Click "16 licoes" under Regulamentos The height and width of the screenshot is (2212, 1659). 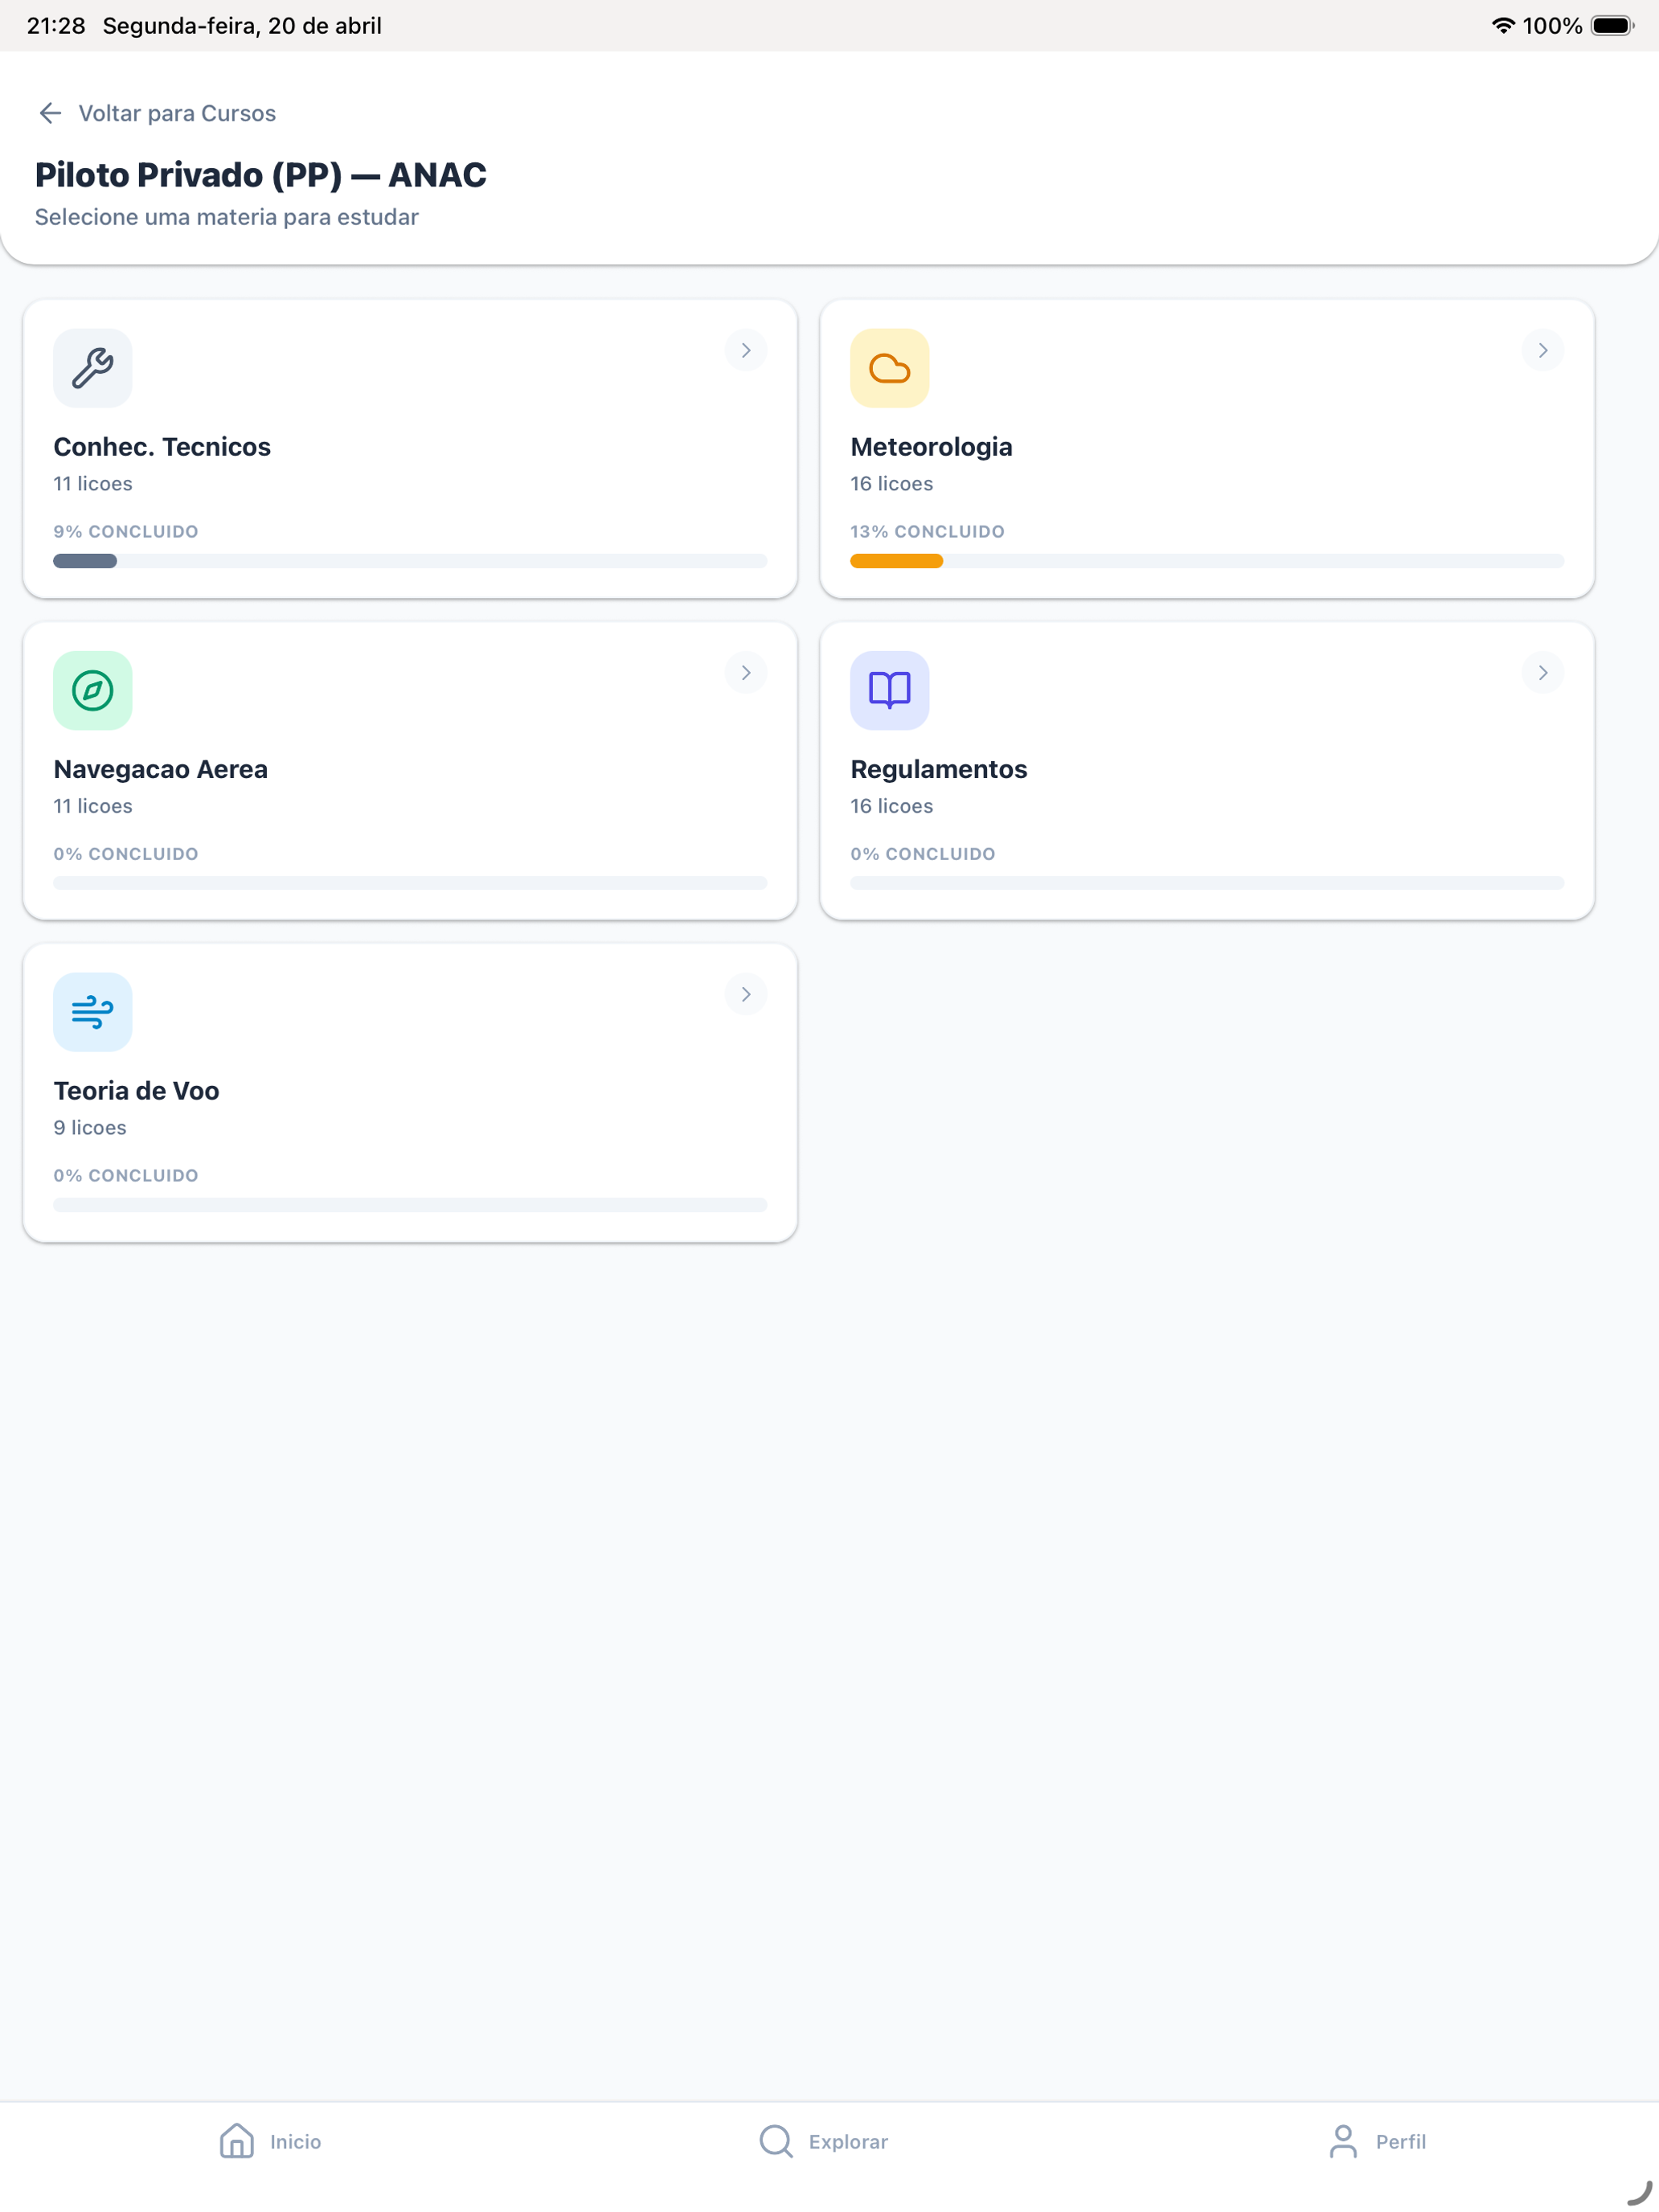(x=891, y=806)
